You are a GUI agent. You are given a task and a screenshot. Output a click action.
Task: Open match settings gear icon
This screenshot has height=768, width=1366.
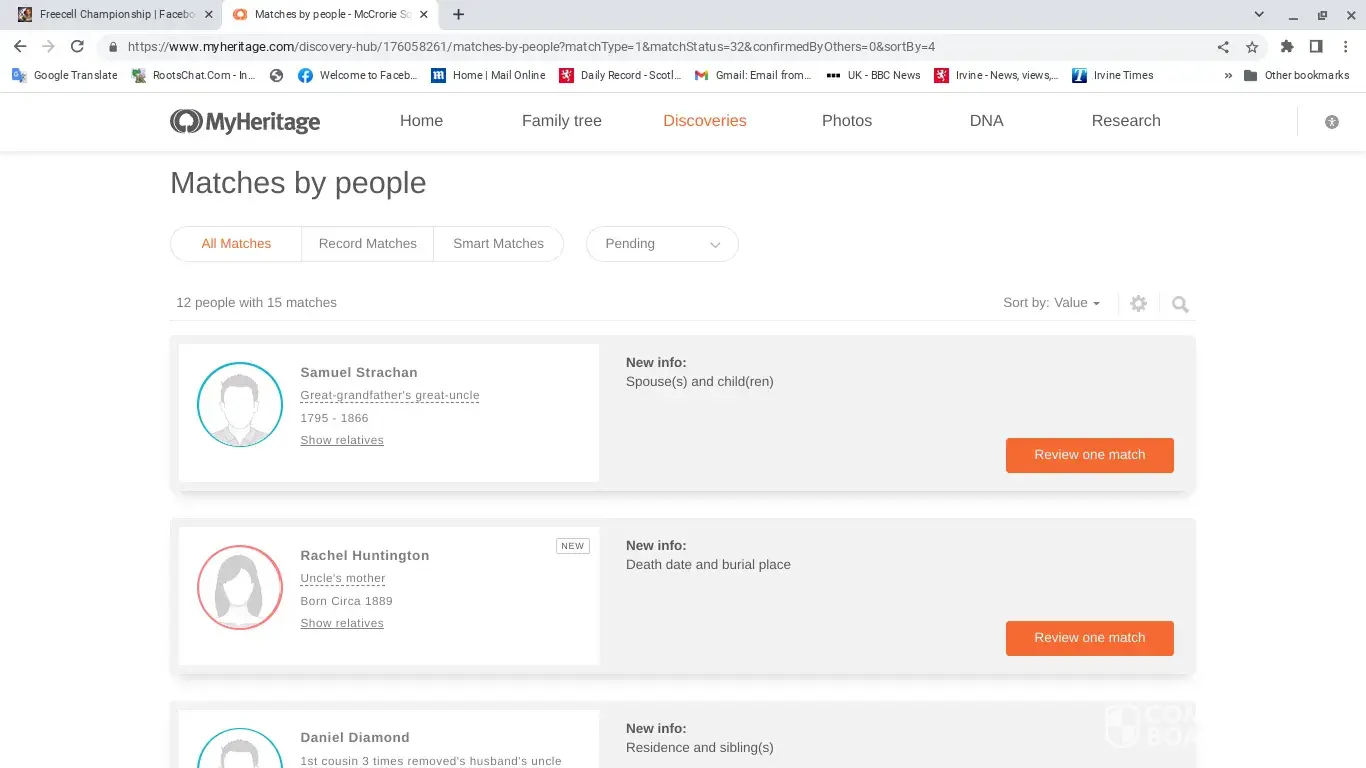[1138, 304]
